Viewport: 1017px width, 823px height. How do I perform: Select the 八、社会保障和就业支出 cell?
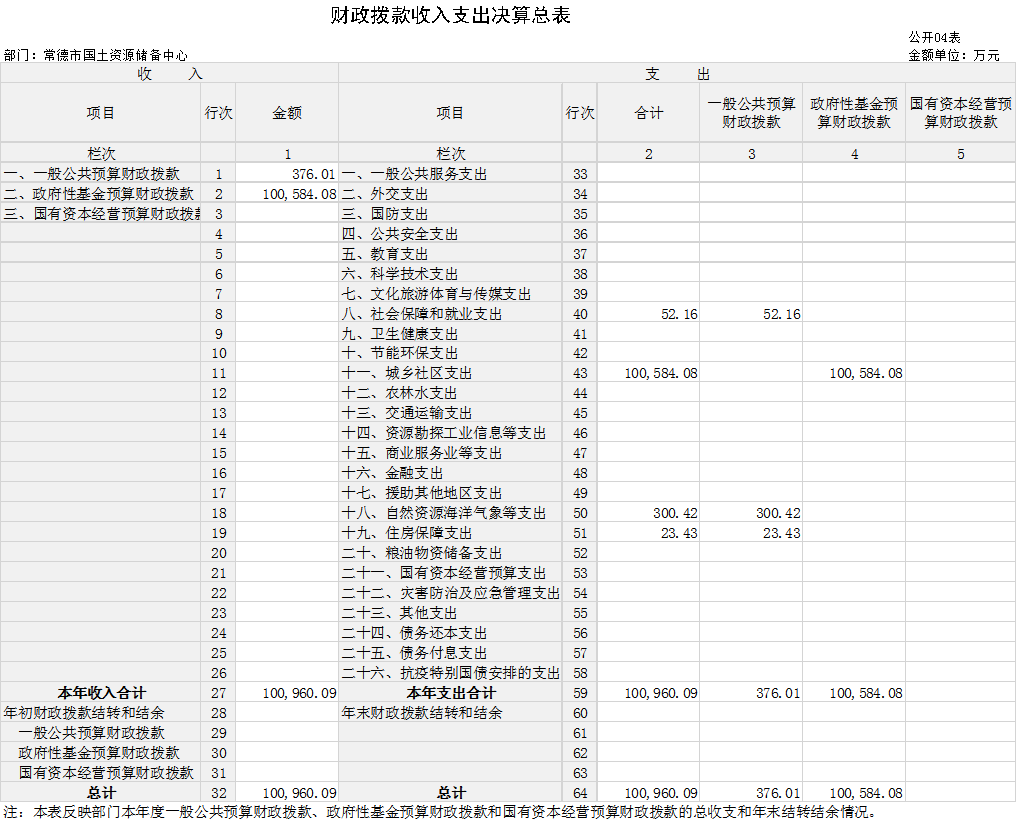pos(450,314)
